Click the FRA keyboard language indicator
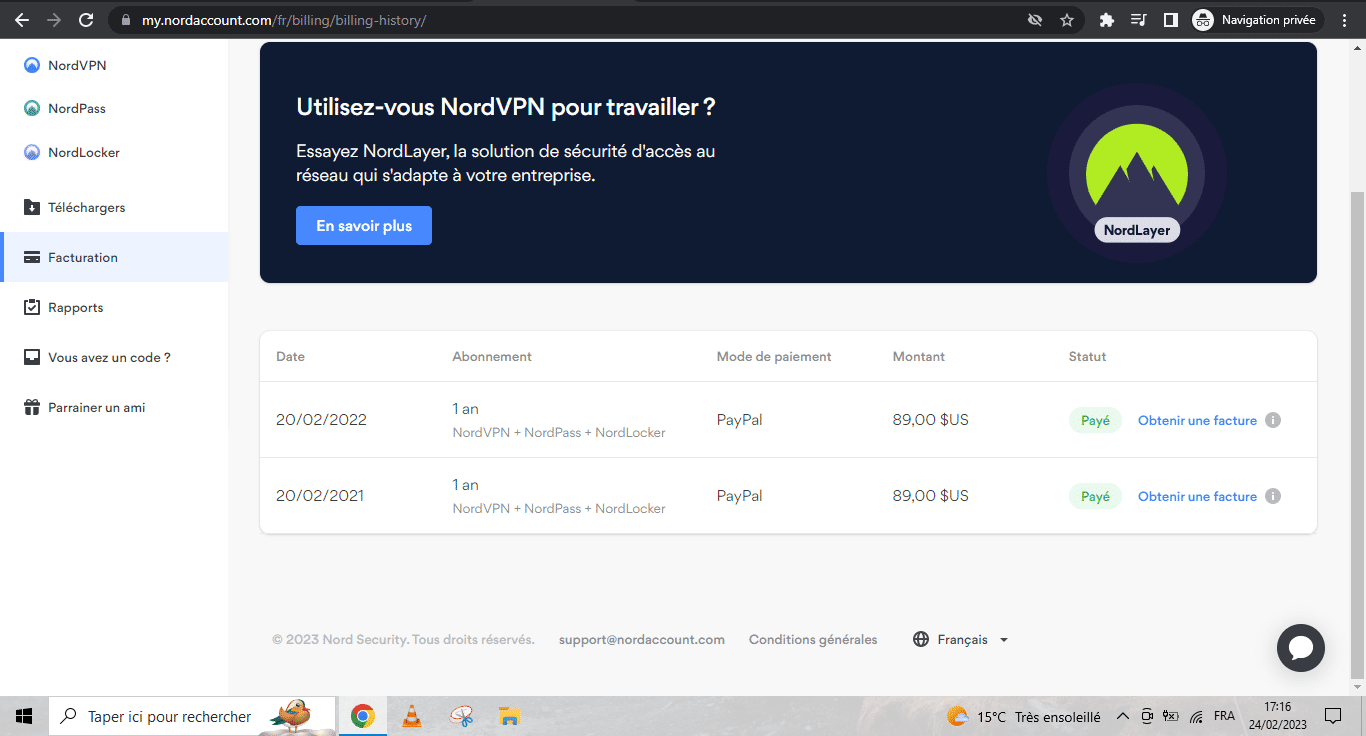 1224,716
